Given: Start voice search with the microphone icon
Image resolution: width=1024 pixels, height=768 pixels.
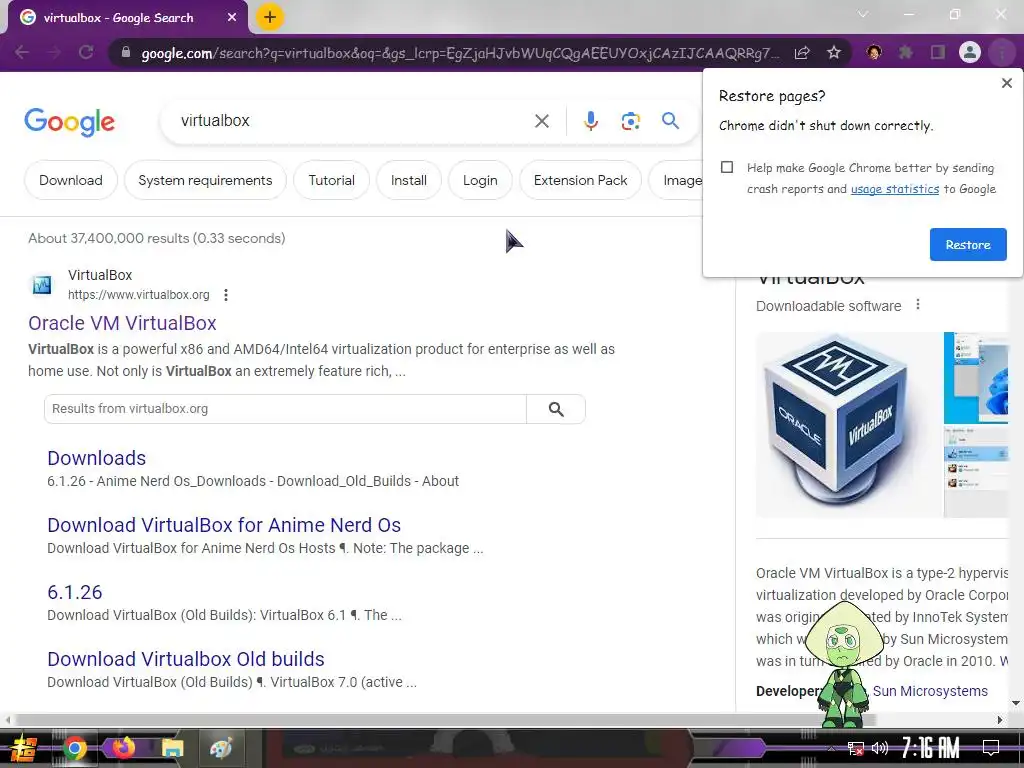Looking at the screenshot, I should (590, 121).
